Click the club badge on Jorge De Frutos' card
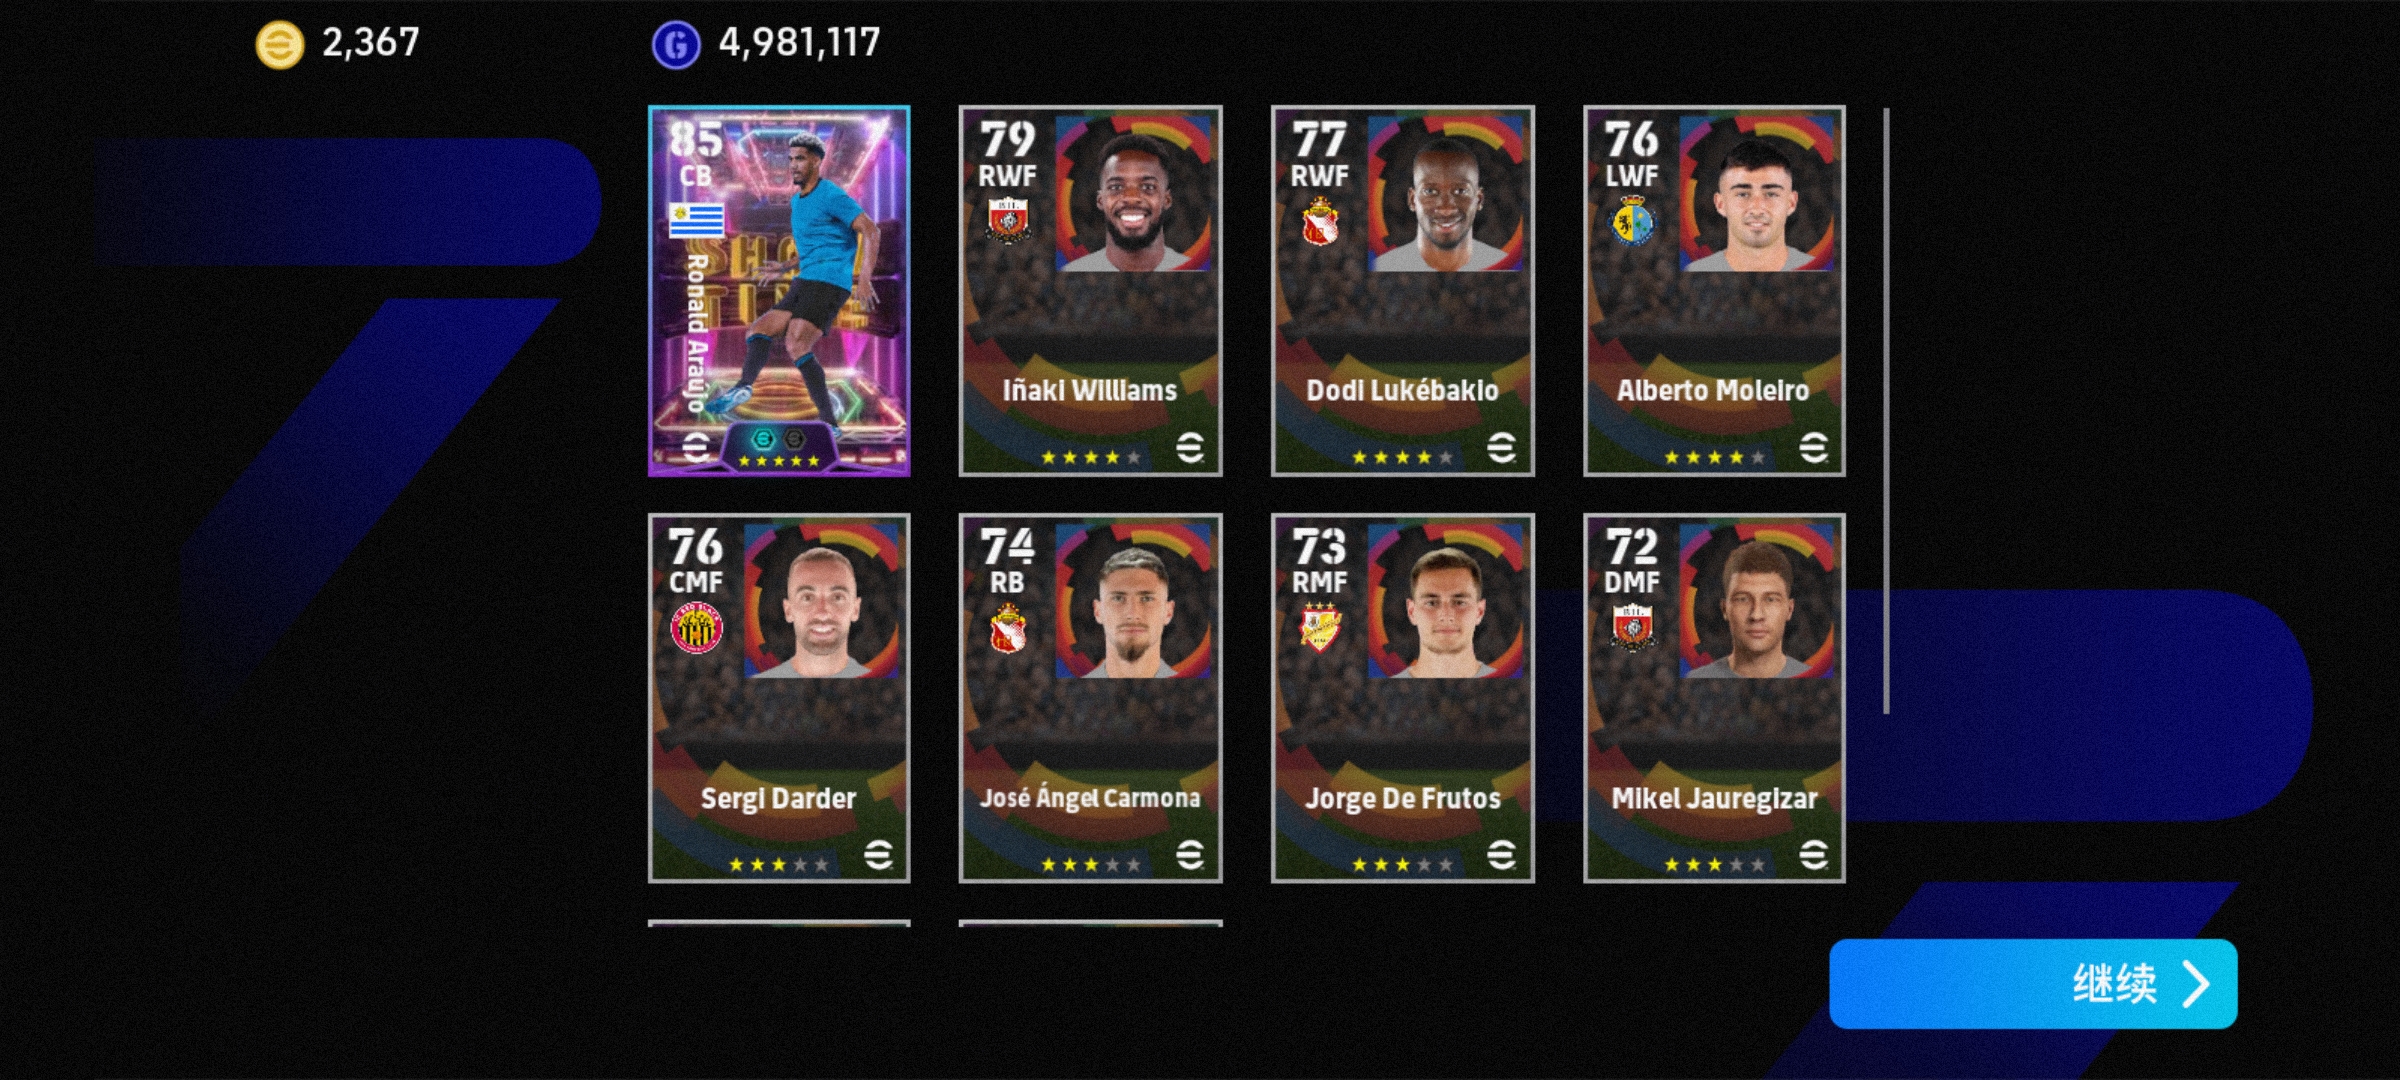Screen dimensions: 2400x1080 1320,628
